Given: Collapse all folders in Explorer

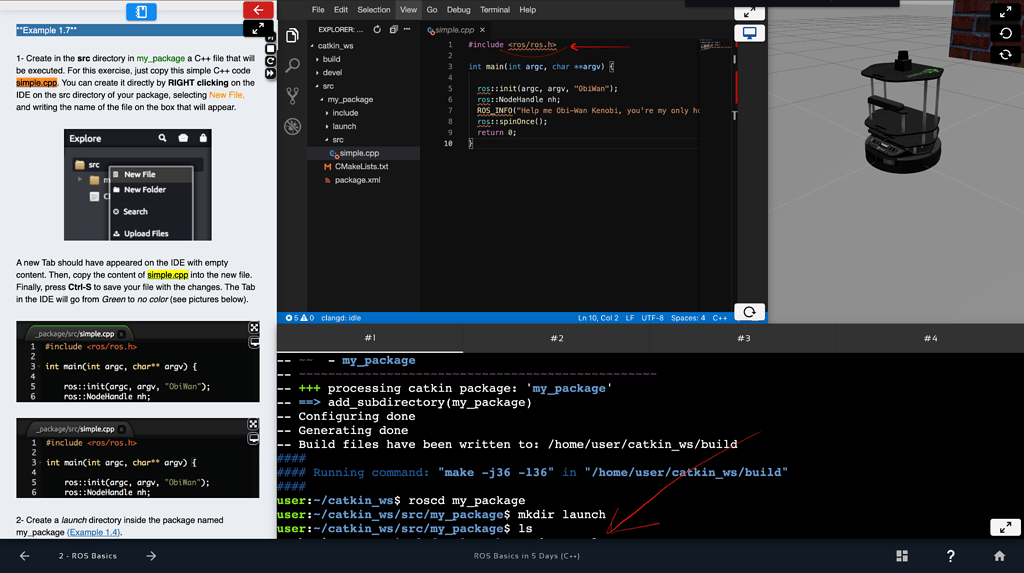Looking at the screenshot, I should [393, 29].
